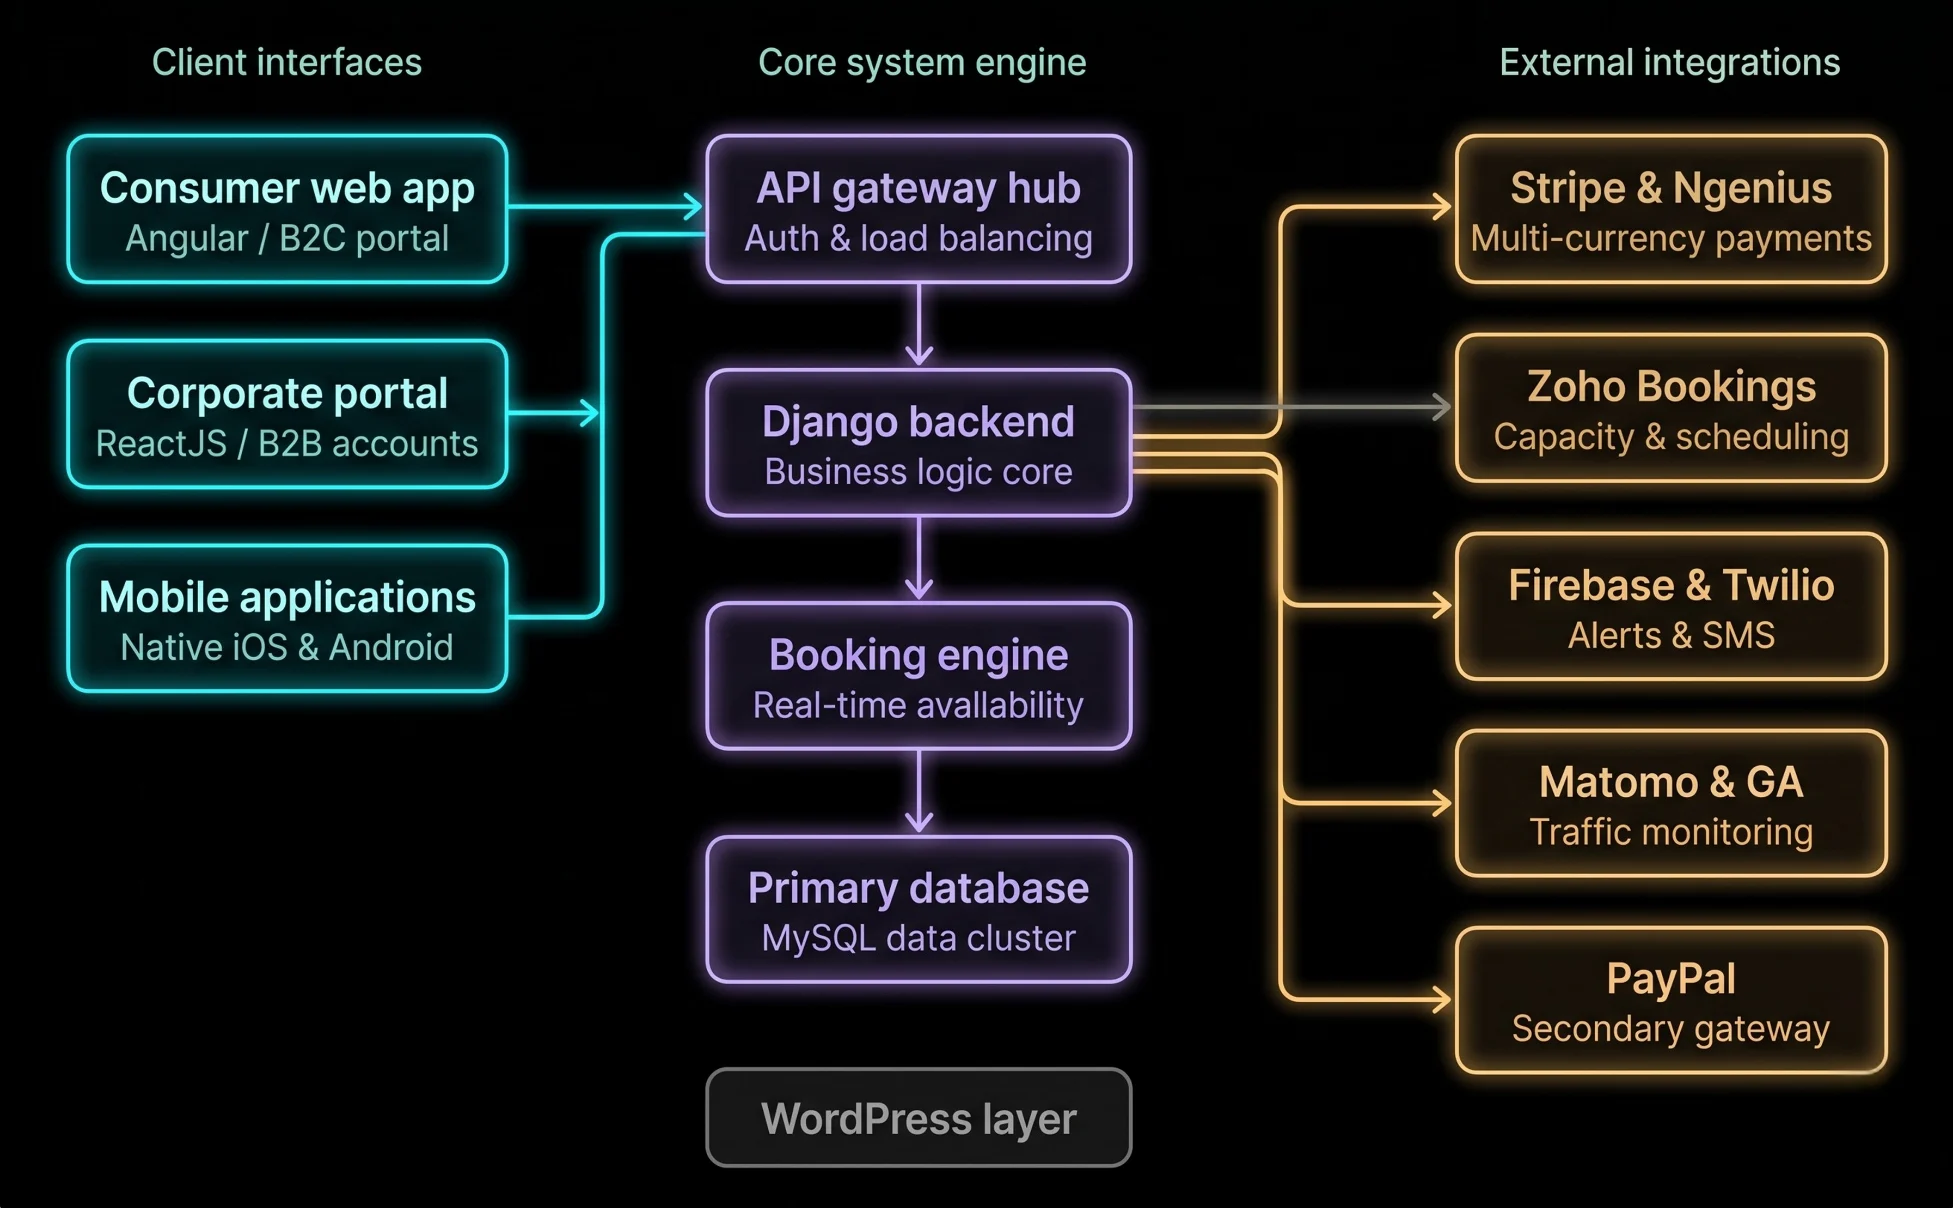1953x1208 pixels.
Task: Select the Mobile applications box
Action: 287,618
